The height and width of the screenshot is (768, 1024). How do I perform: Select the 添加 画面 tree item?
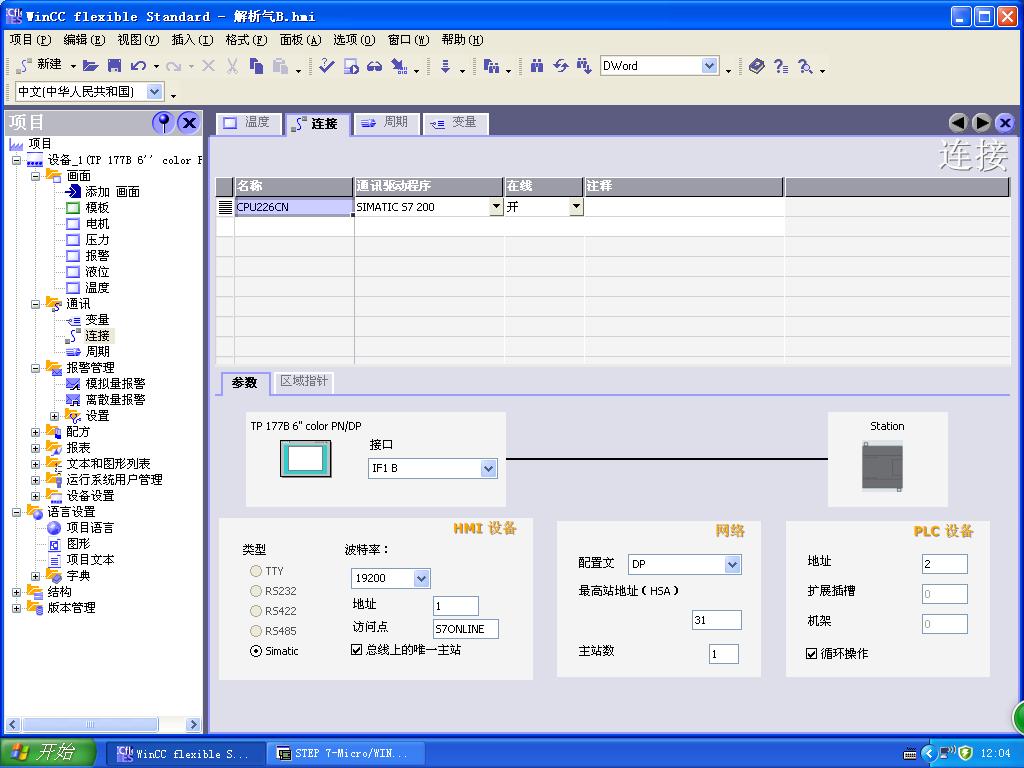103,191
